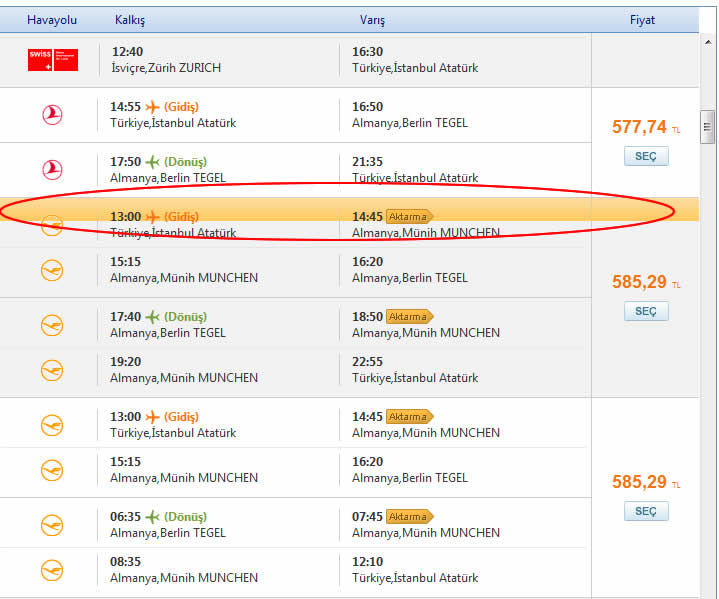Click Turkish Airlines logo on 17:50 flight
Viewport: 719px width, 599px height.
[x=52, y=169]
